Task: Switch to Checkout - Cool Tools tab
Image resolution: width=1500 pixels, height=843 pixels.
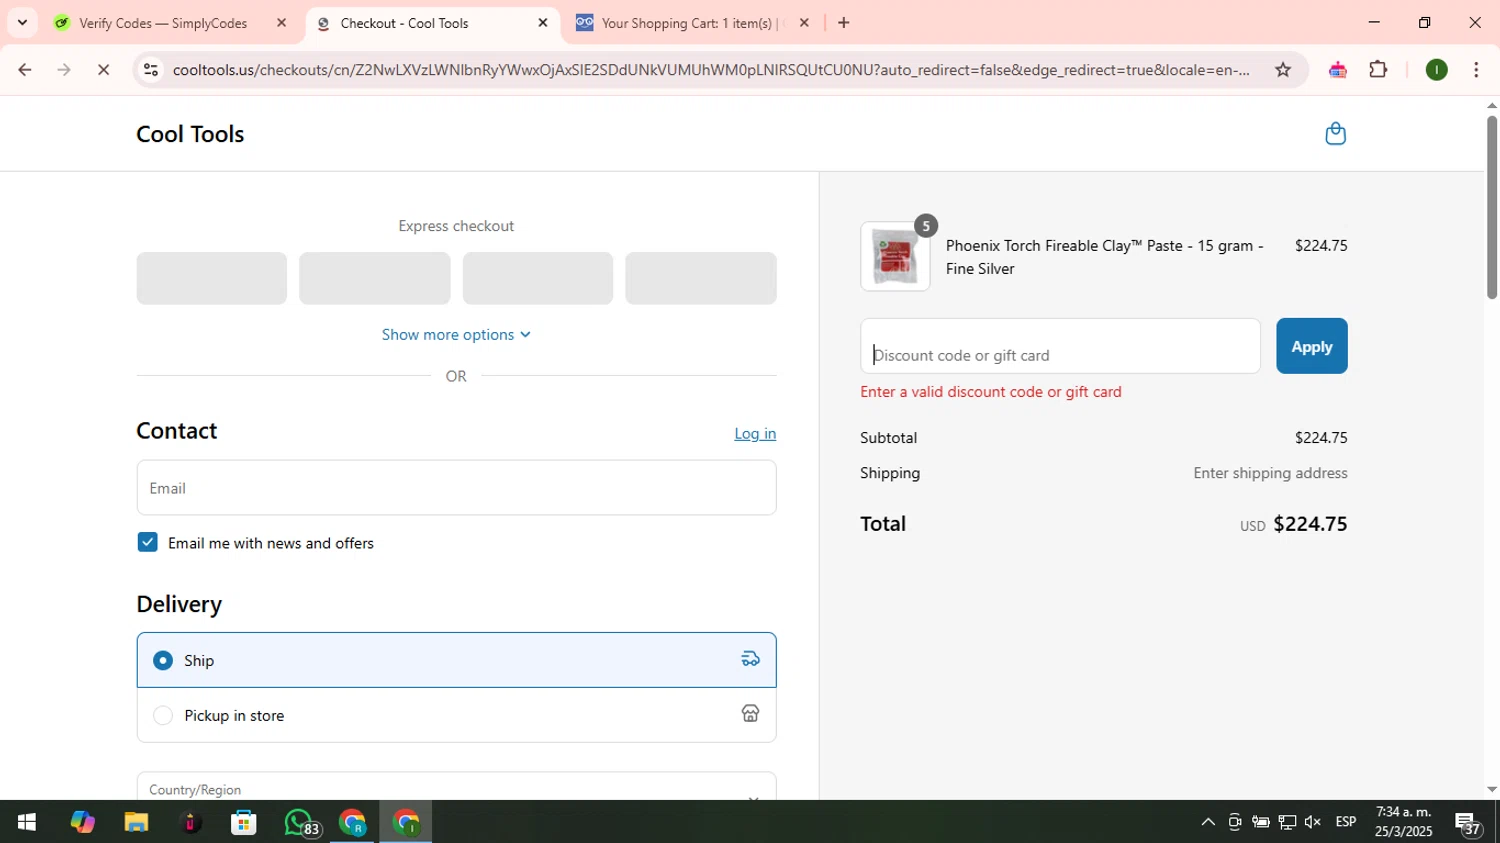Action: click(x=404, y=23)
